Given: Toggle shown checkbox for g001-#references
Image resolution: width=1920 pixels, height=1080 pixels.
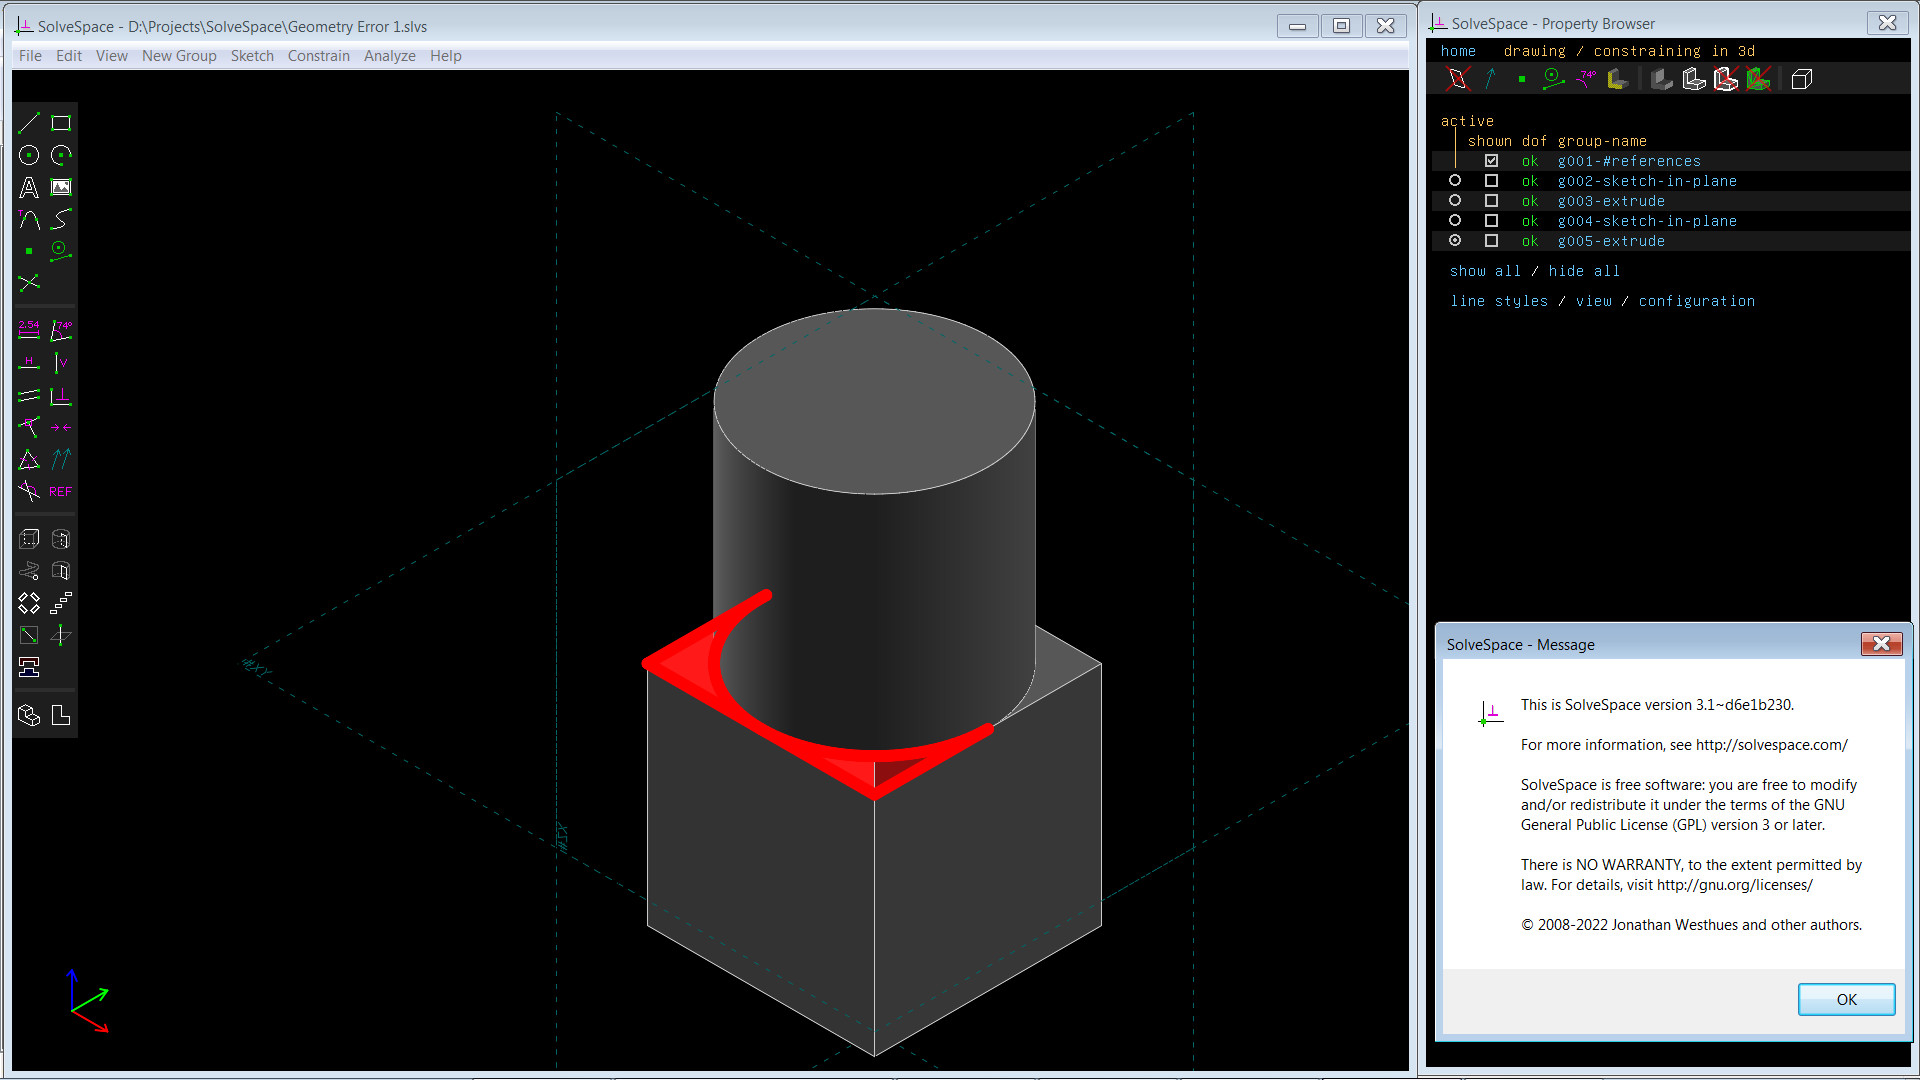Looking at the screenshot, I should [x=1491, y=160].
